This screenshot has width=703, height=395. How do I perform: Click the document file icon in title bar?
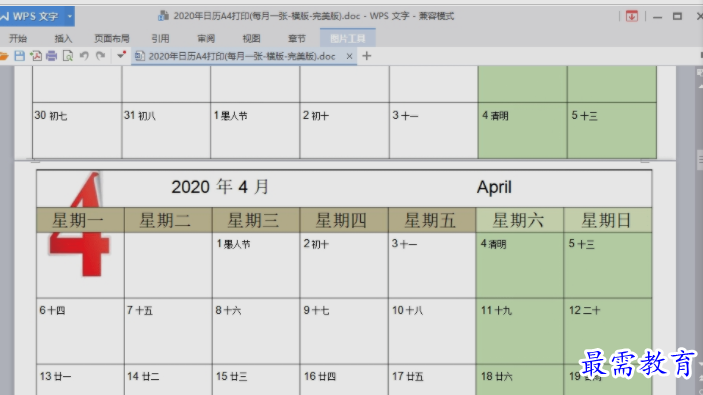(x=163, y=16)
